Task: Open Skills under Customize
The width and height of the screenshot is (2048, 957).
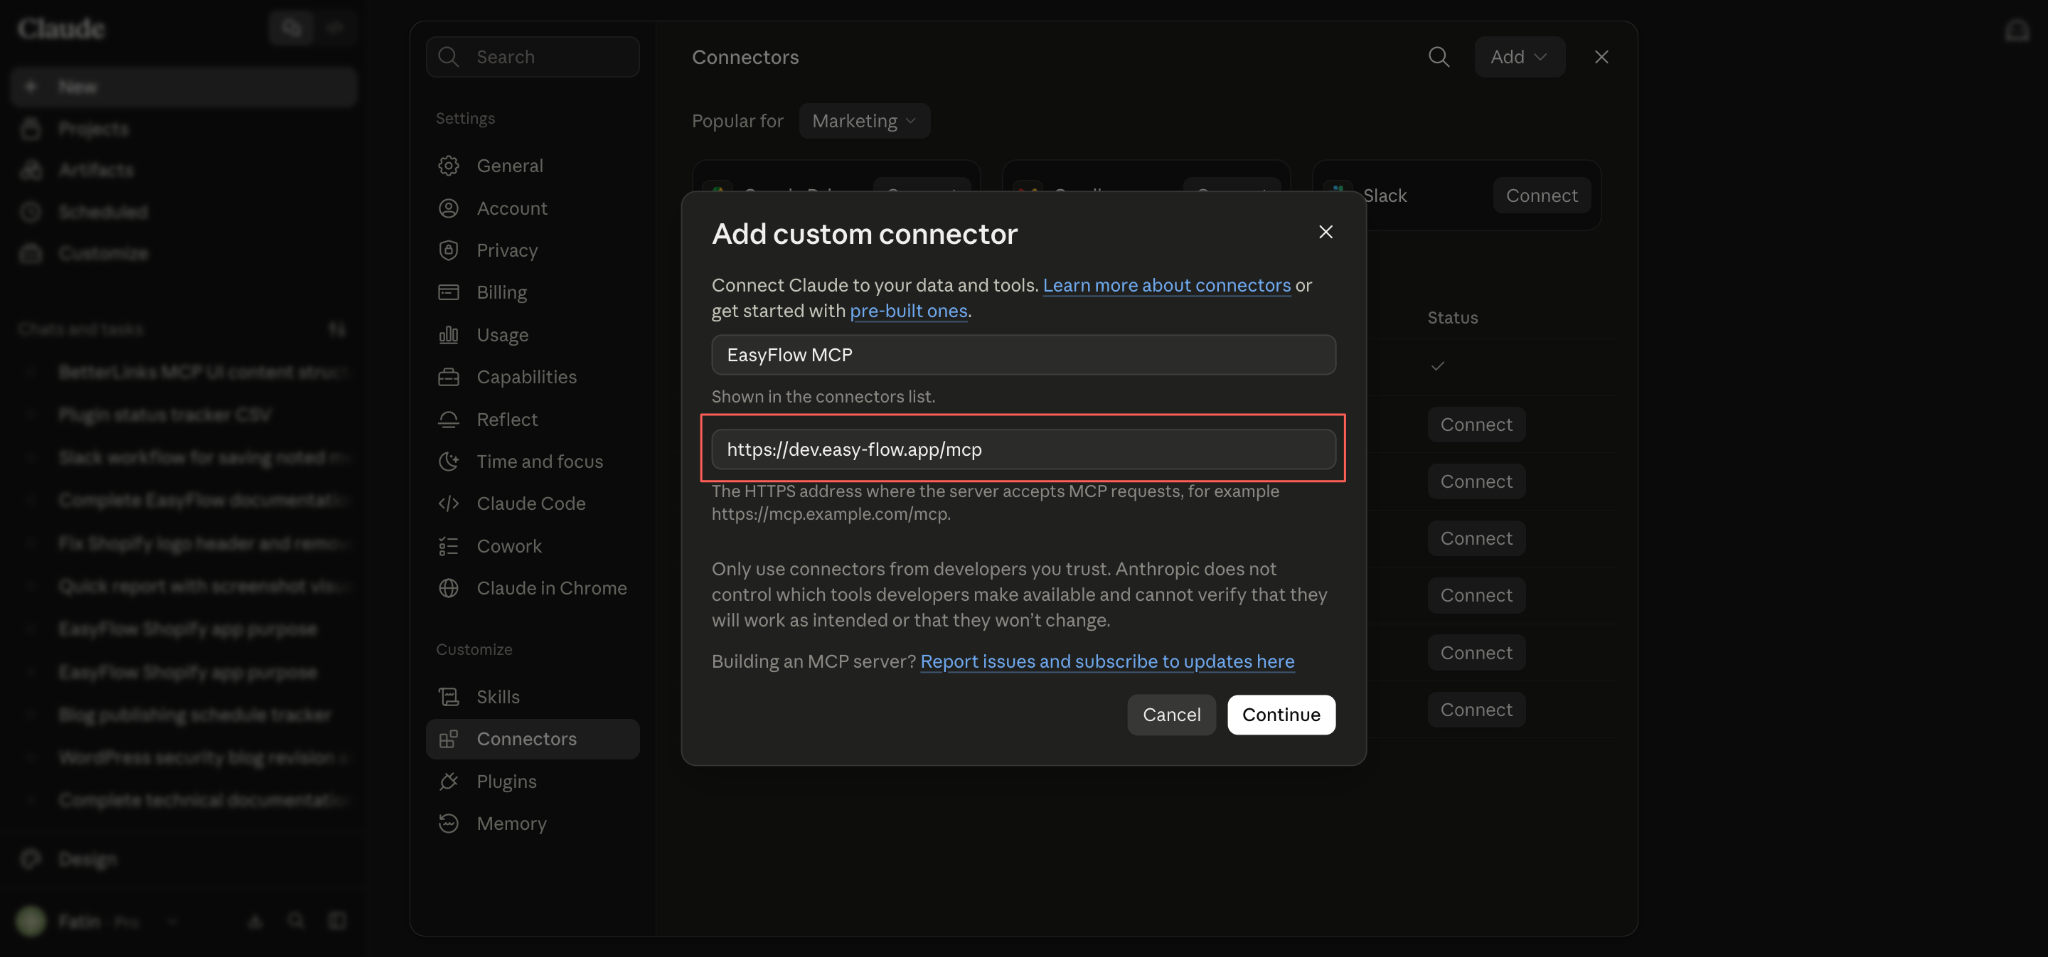Action: (x=532, y=697)
